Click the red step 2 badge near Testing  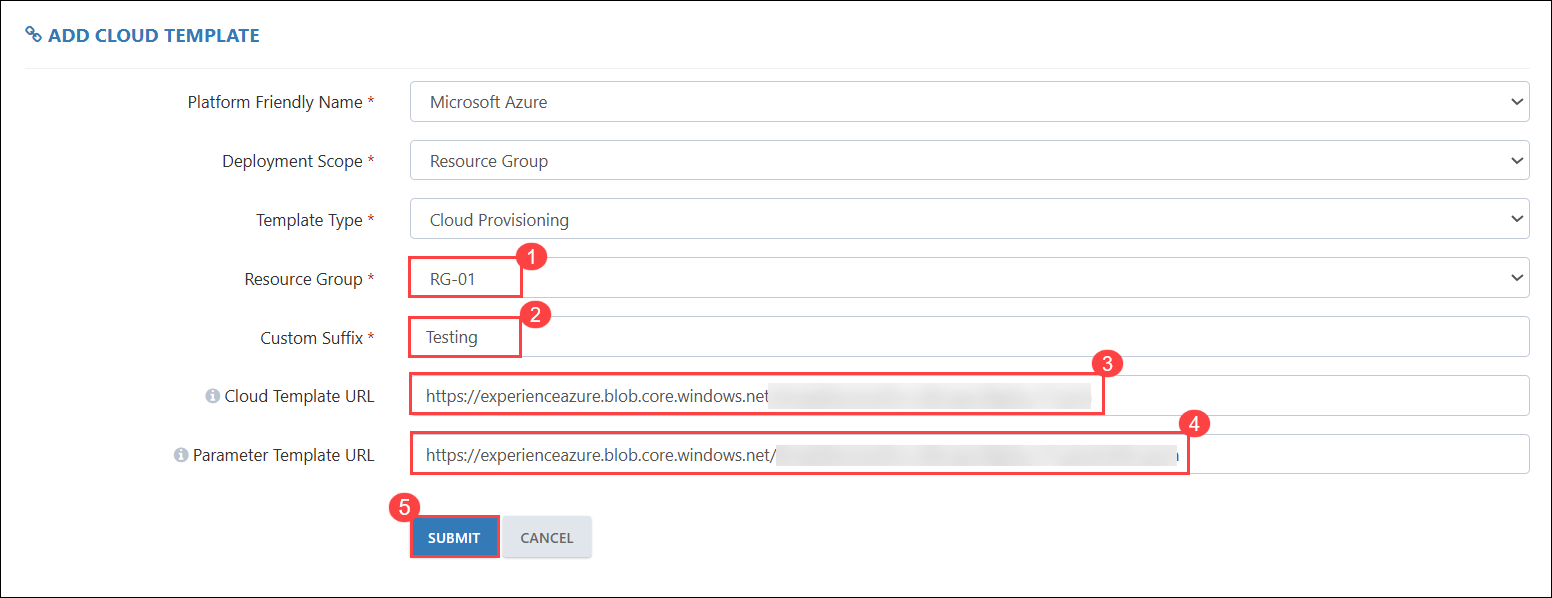(535, 316)
